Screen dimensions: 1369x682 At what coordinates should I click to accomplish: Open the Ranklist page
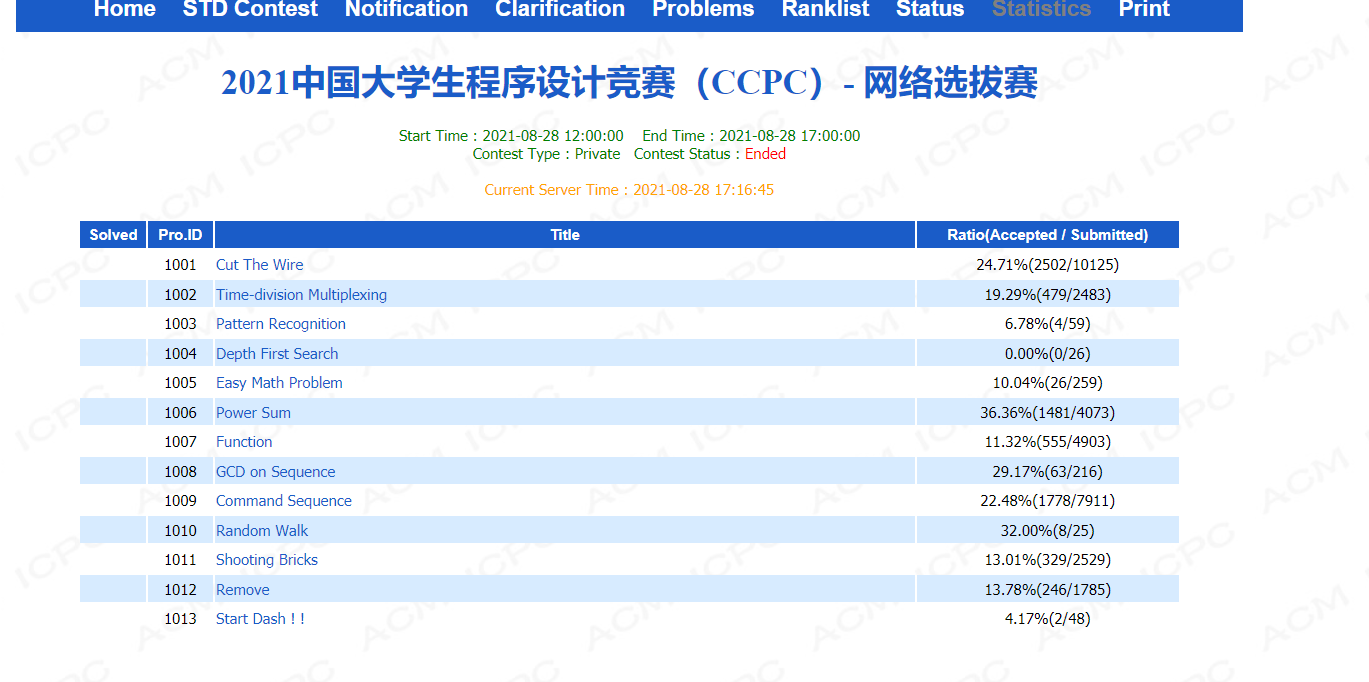coord(825,10)
